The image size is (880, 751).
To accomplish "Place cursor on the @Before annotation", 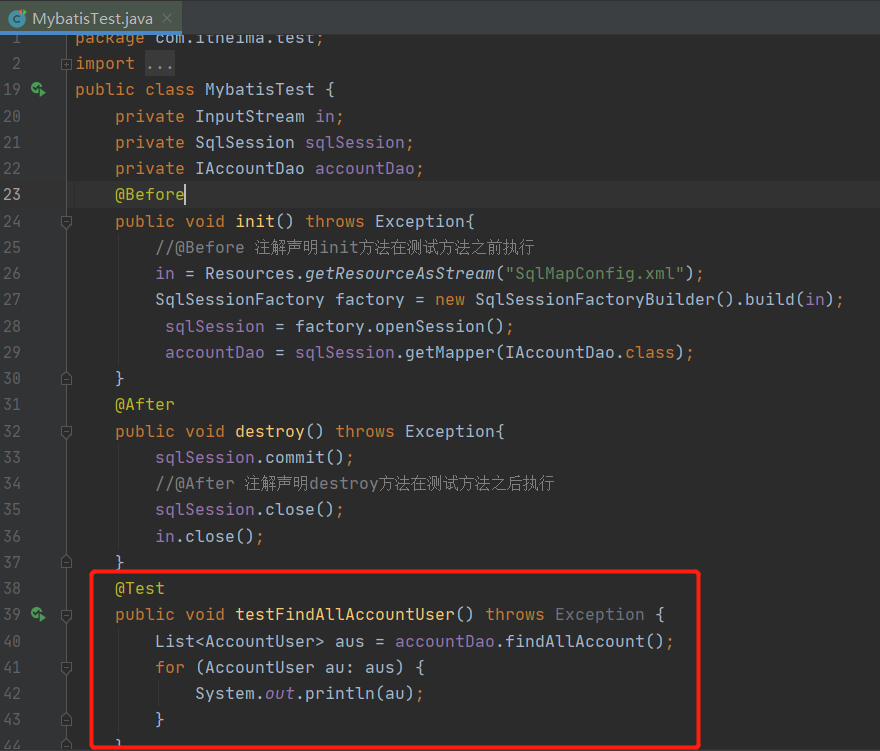I will tap(149, 195).
